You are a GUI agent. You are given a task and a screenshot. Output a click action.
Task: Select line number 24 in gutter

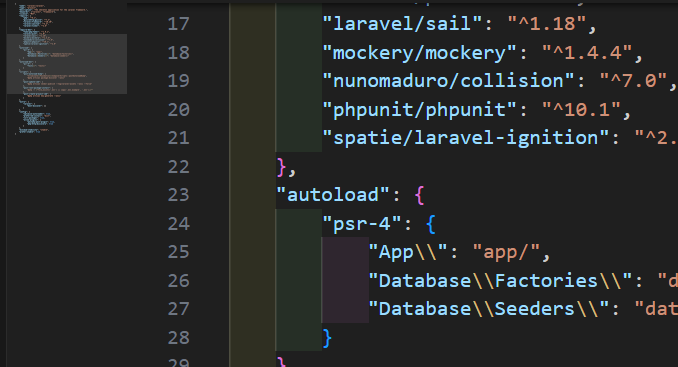pos(179,223)
